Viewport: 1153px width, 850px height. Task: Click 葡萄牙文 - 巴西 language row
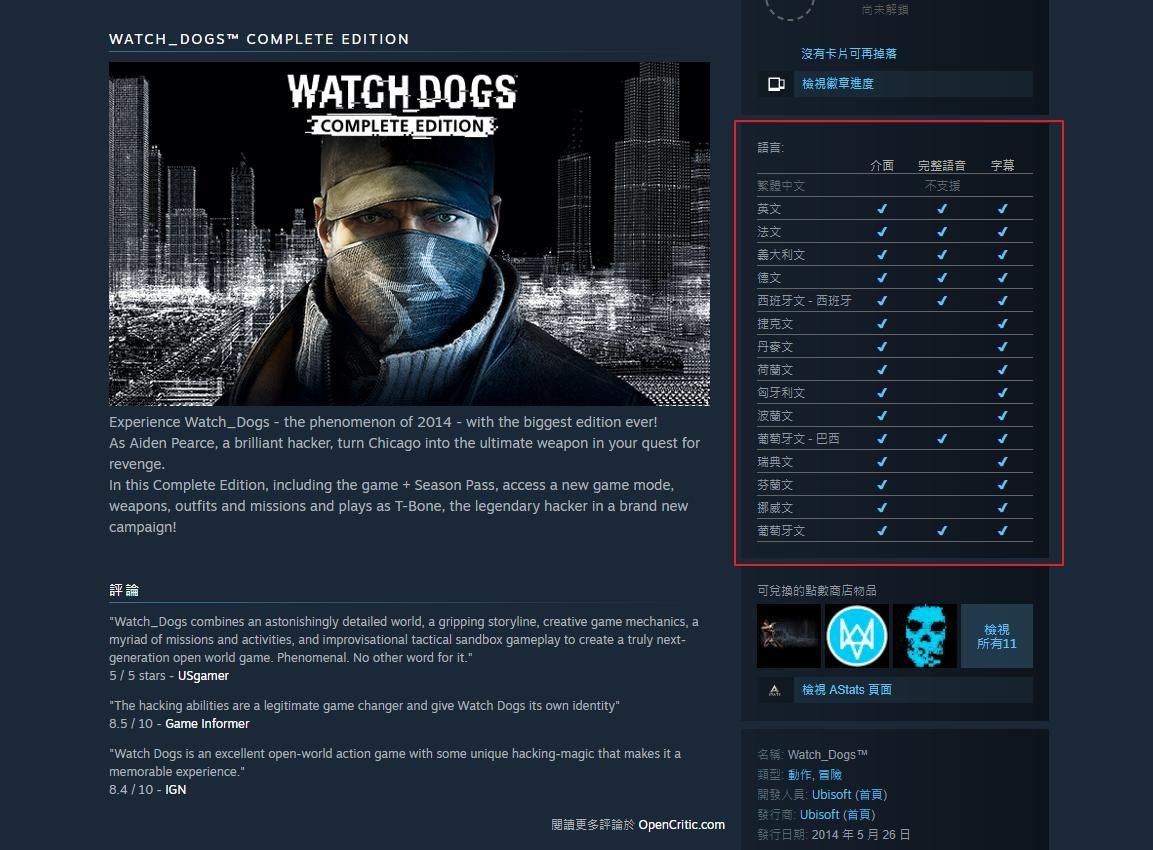(895, 438)
